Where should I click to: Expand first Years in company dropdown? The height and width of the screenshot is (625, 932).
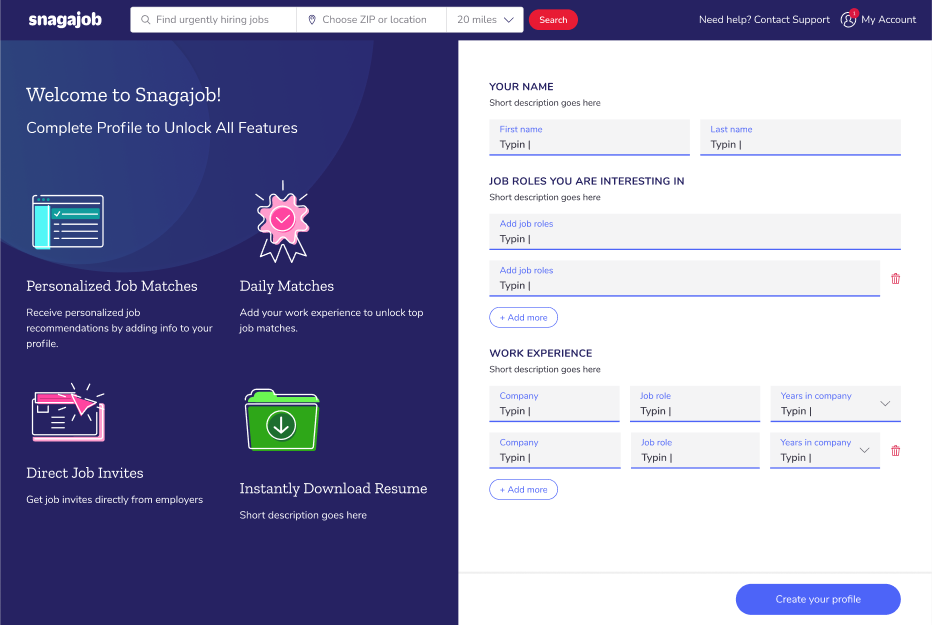tap(885, 403)
